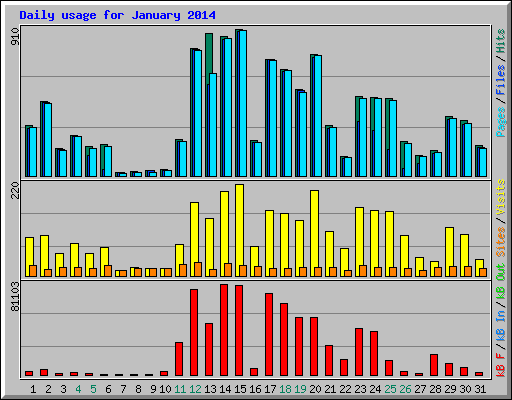Screen dimensions: 512x400
Task: Click day 26 on the x-axis
Action: (405, 389)
